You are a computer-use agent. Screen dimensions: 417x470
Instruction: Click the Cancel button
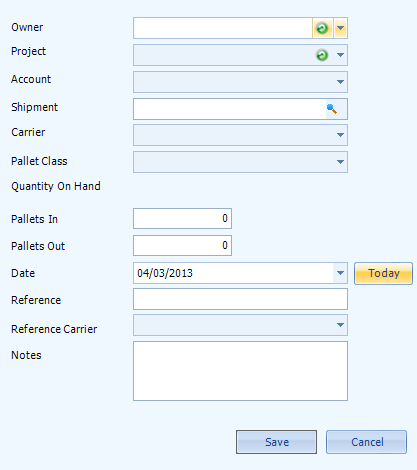366,442
